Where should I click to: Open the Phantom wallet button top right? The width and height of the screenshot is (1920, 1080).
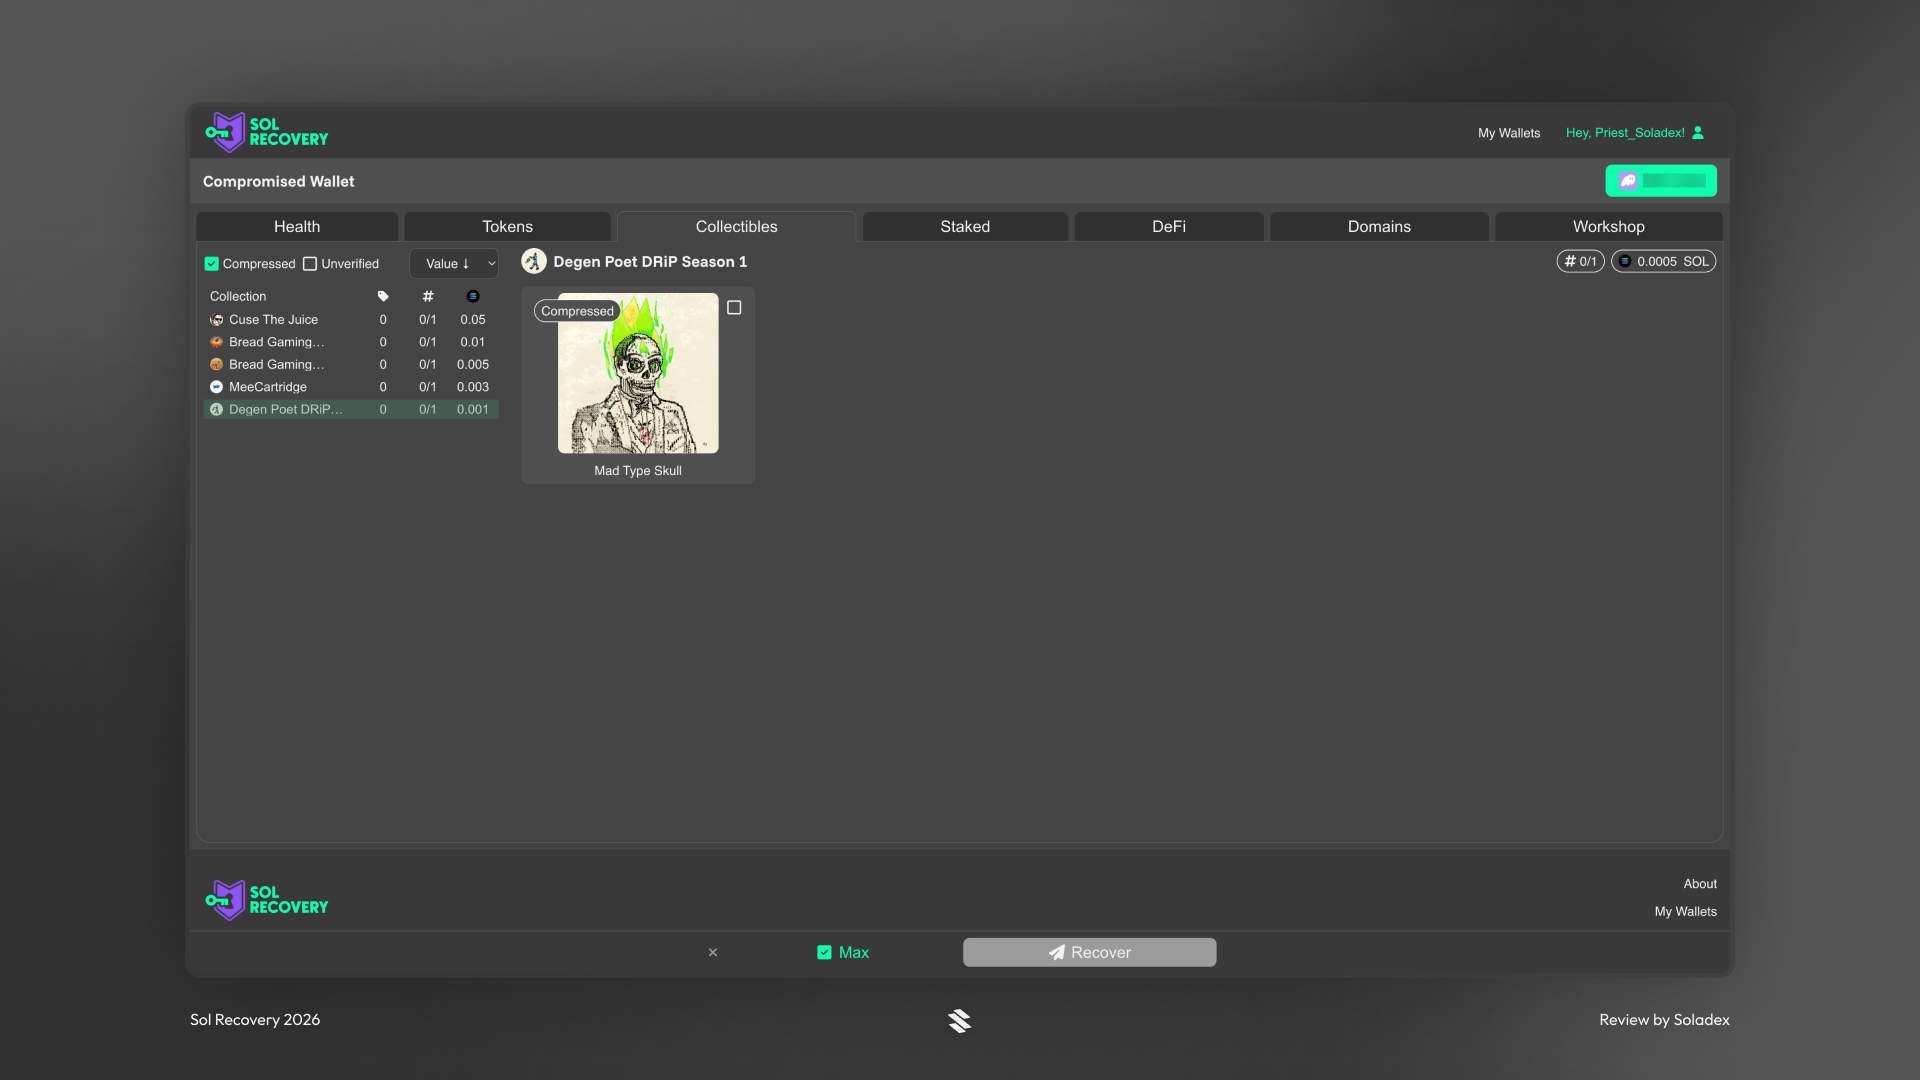[1660, 181]
